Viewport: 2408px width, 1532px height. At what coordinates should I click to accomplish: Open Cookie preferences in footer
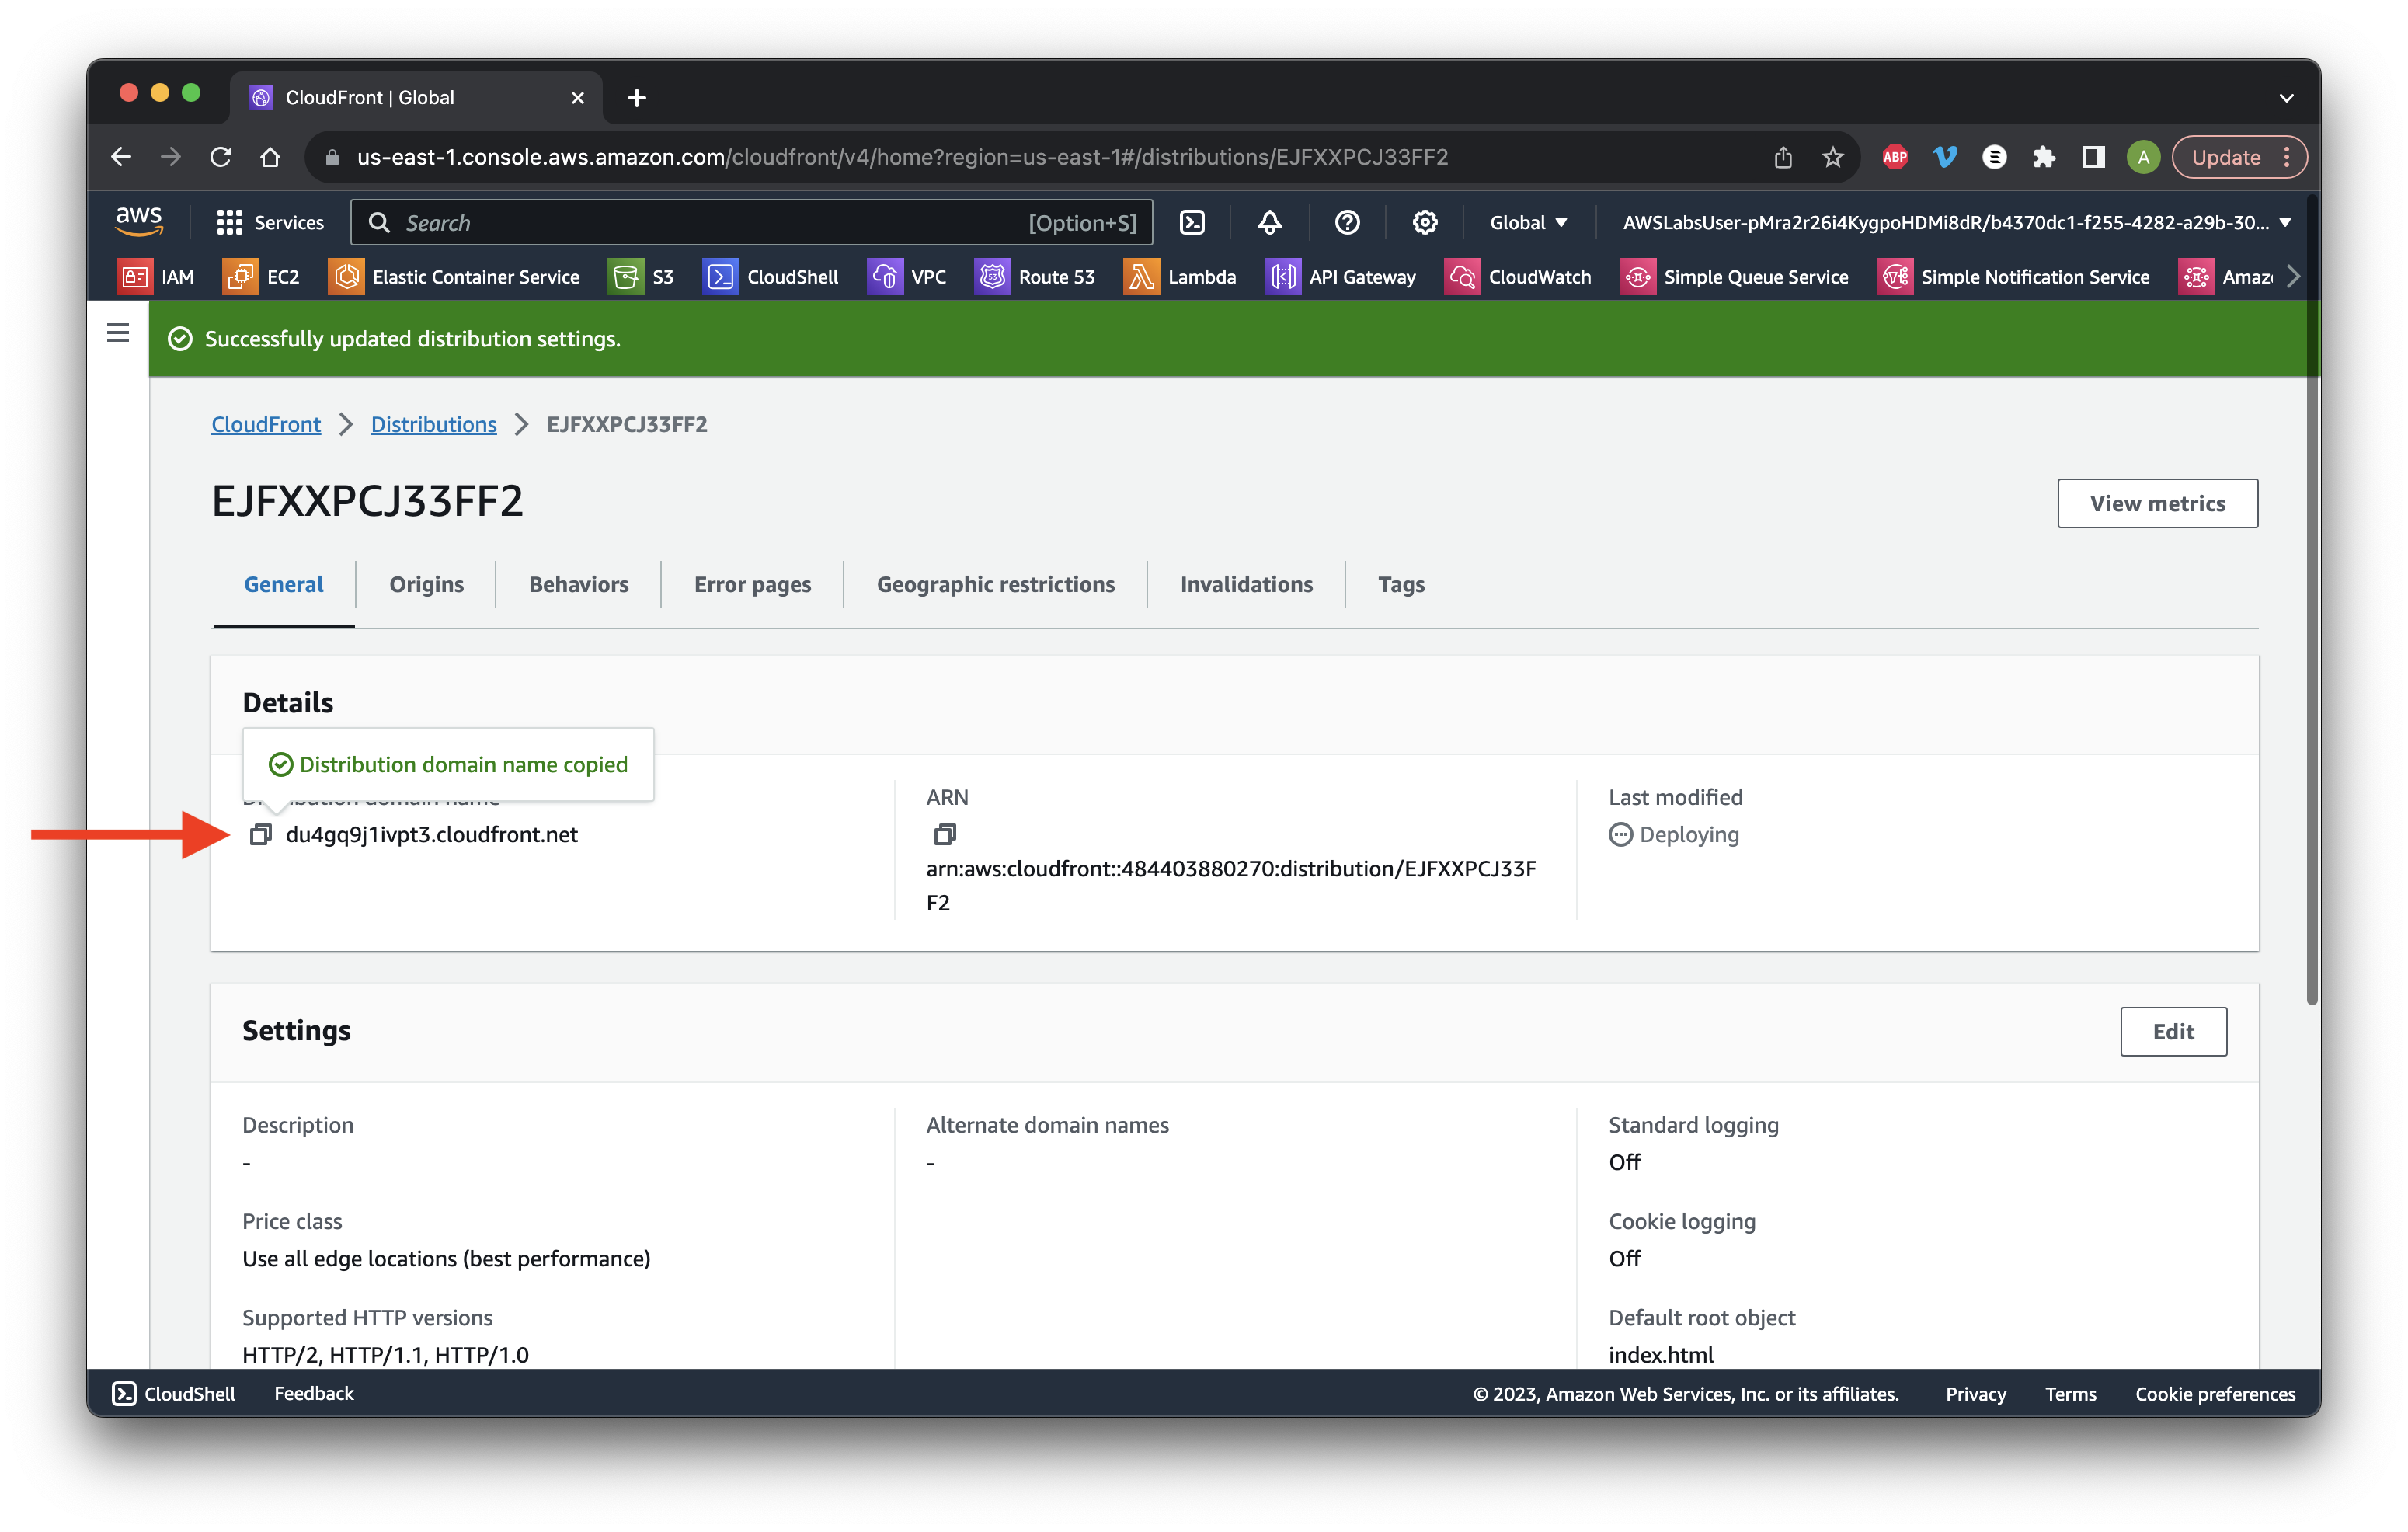[x=2215, y=1393]
